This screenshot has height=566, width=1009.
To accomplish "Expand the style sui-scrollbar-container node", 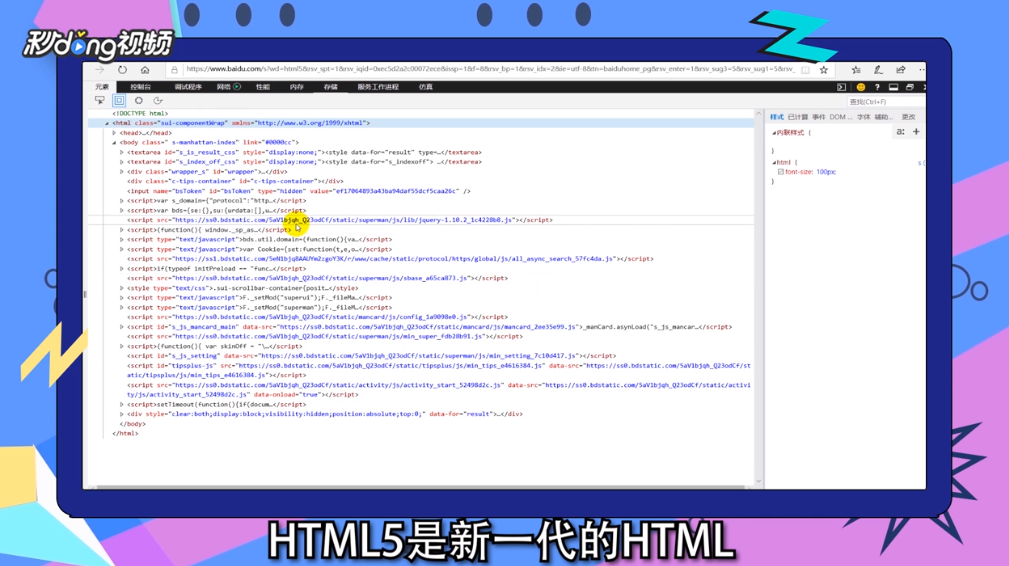I will coord(122,288).
